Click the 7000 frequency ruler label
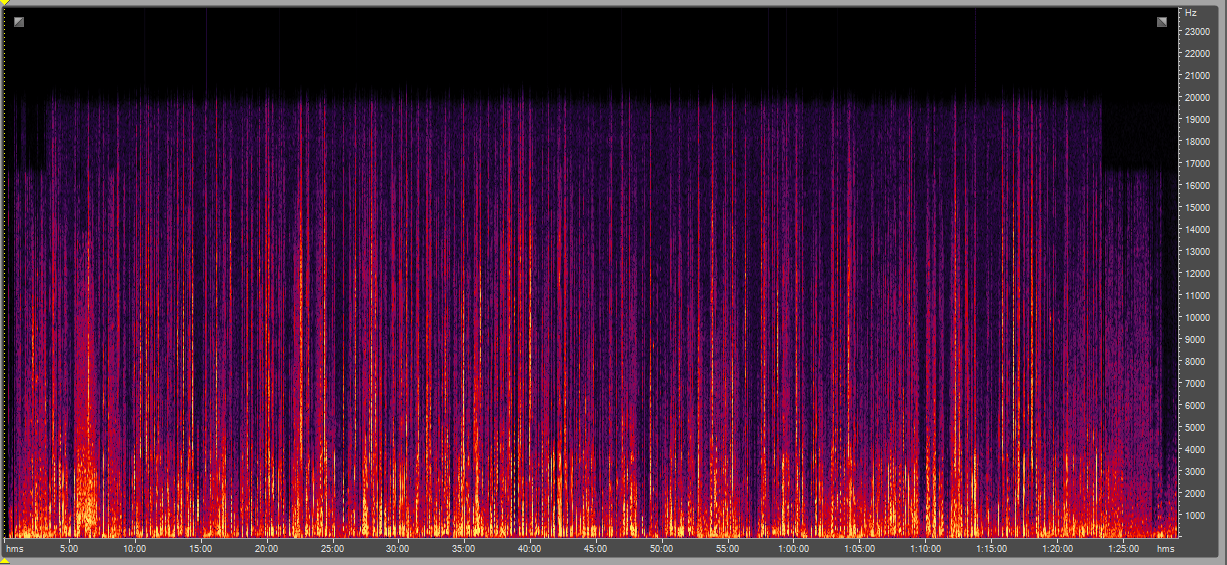Image resolution: width=1227 pixels, height=565 pixels. point(1195,384)
